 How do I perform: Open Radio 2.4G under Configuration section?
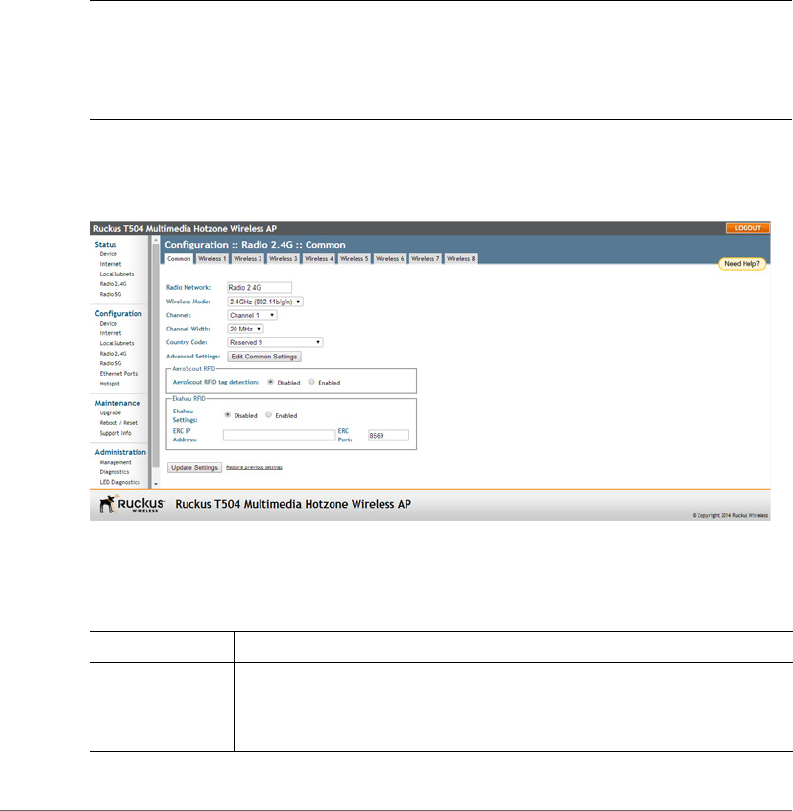click(x=113, y=354)
